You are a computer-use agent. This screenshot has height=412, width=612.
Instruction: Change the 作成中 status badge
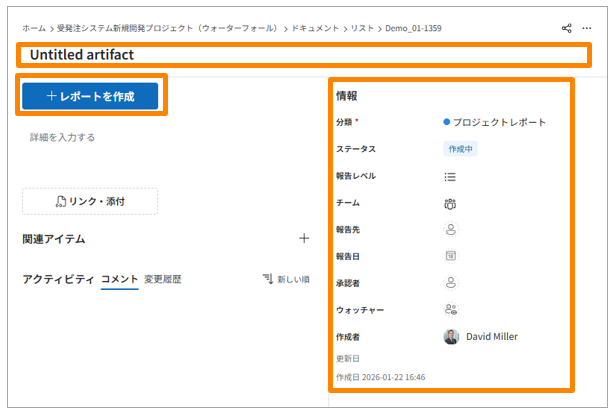pos(461,149)
